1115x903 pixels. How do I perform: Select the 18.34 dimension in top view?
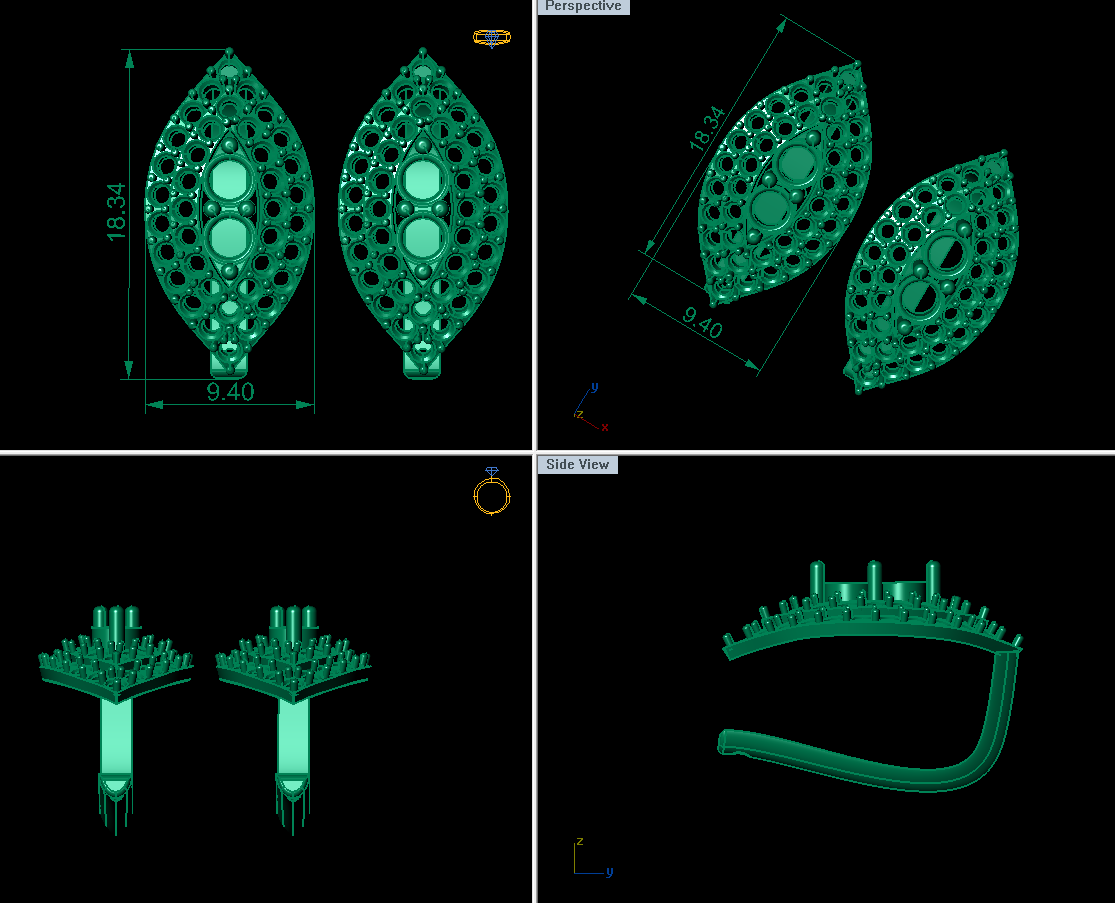[116, 212]
